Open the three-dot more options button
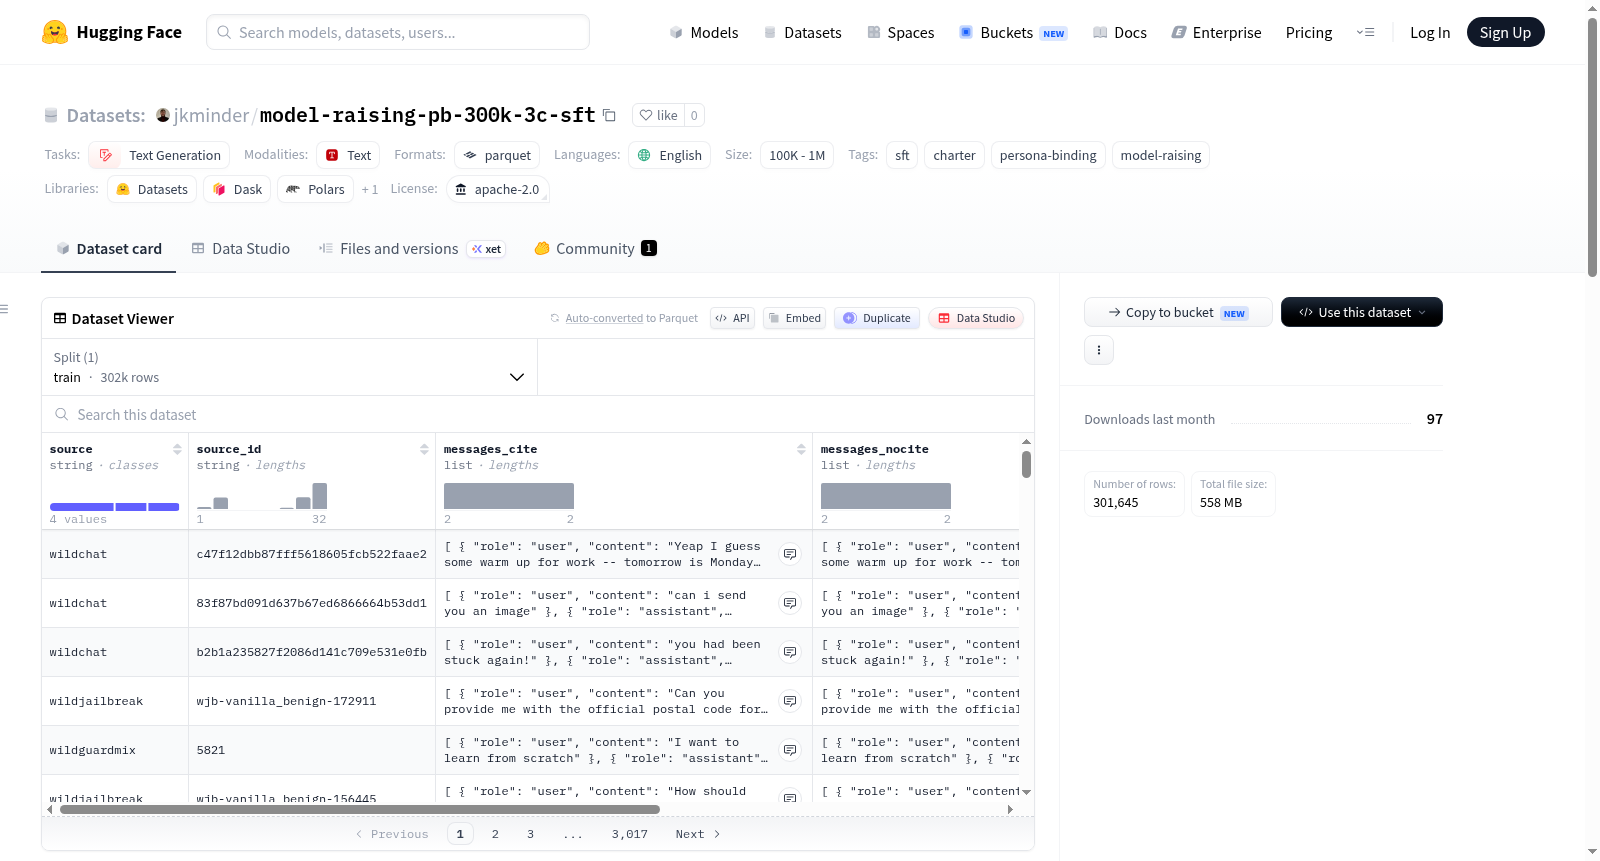The image size is (1600, 861). point(1099,350)
